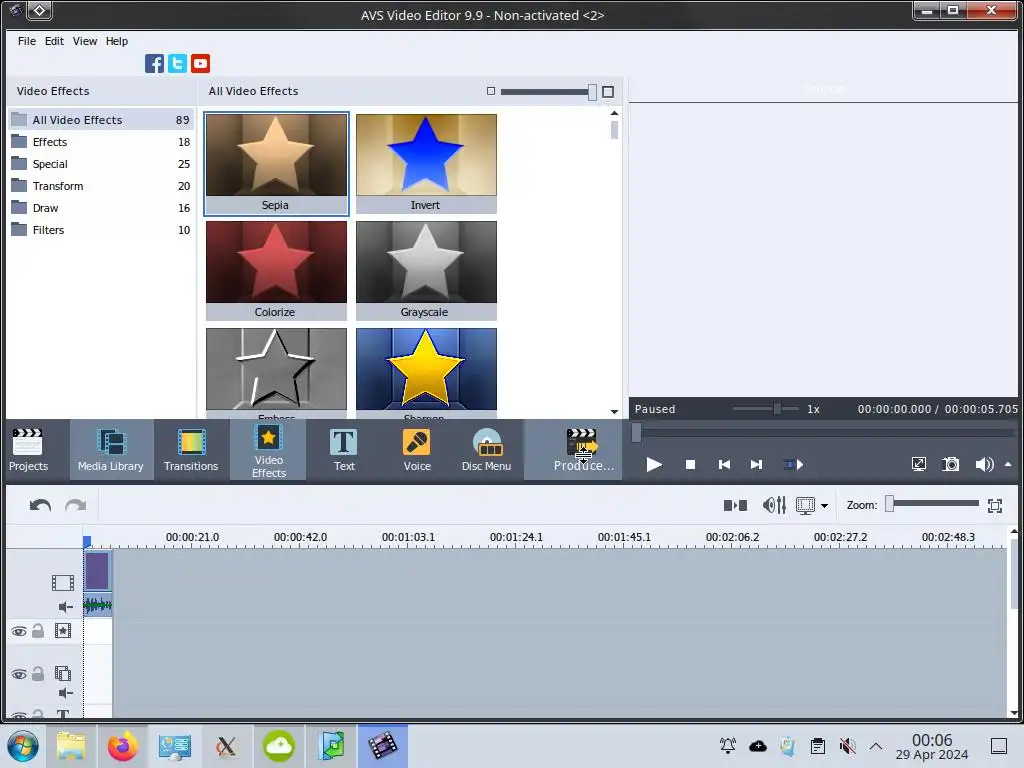Set smallest thumbnail size icon
The image size is (1024, 768).
click(x=491, y=91)
